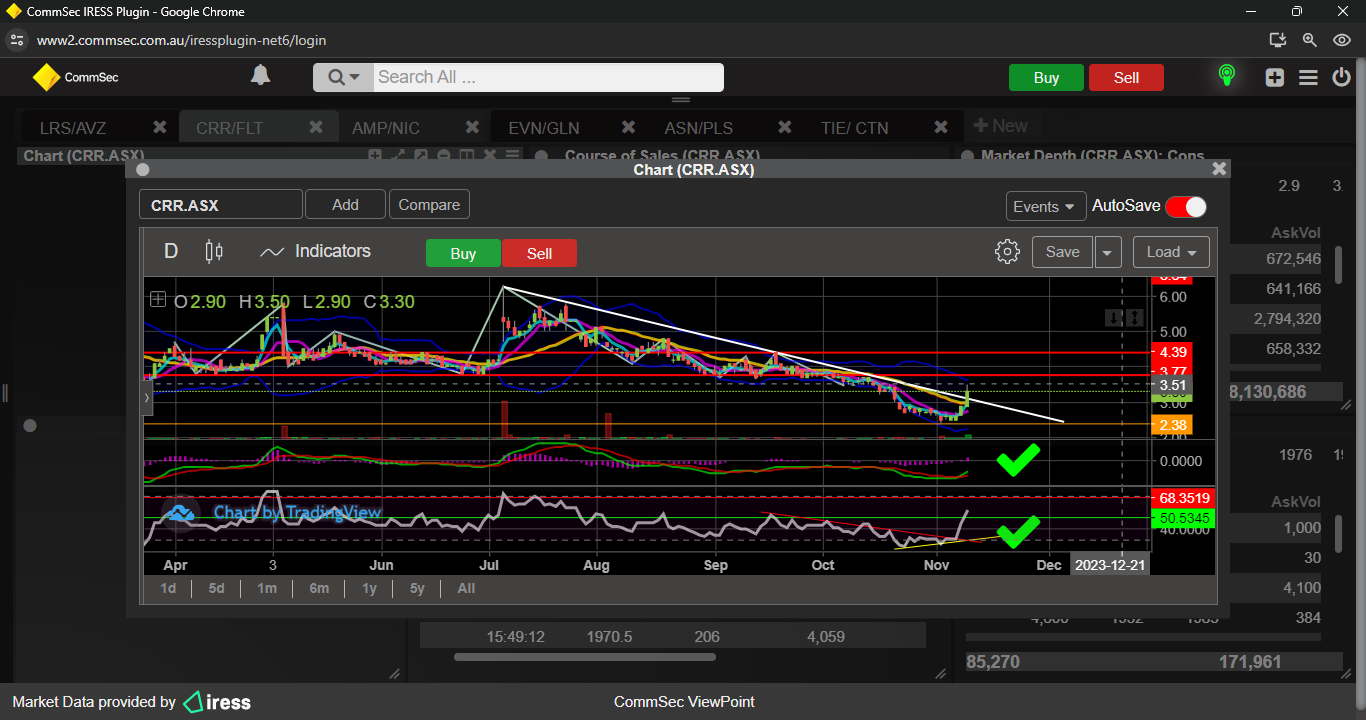Open chart settings gear icon
The height and width of the screenshot is (720, 1366).
pos(1007,252)
